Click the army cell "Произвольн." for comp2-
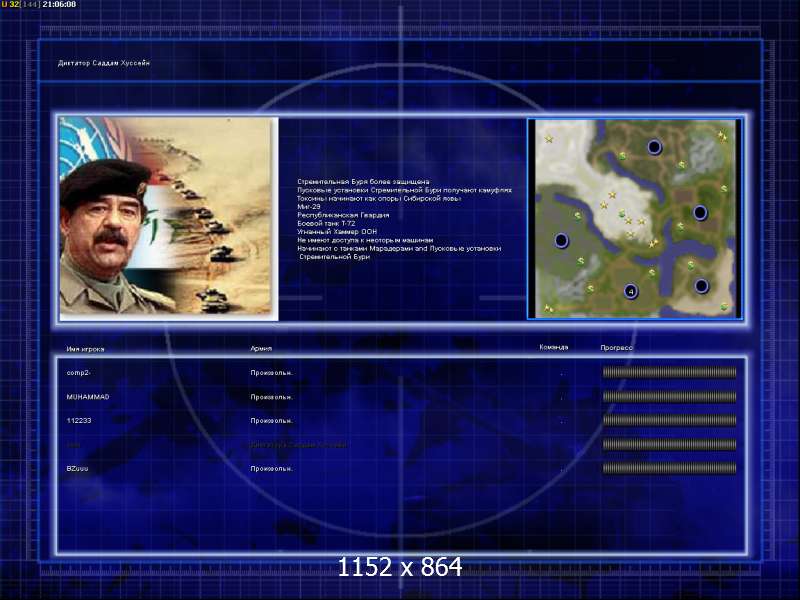800x600 pixels. pos(271,373)
